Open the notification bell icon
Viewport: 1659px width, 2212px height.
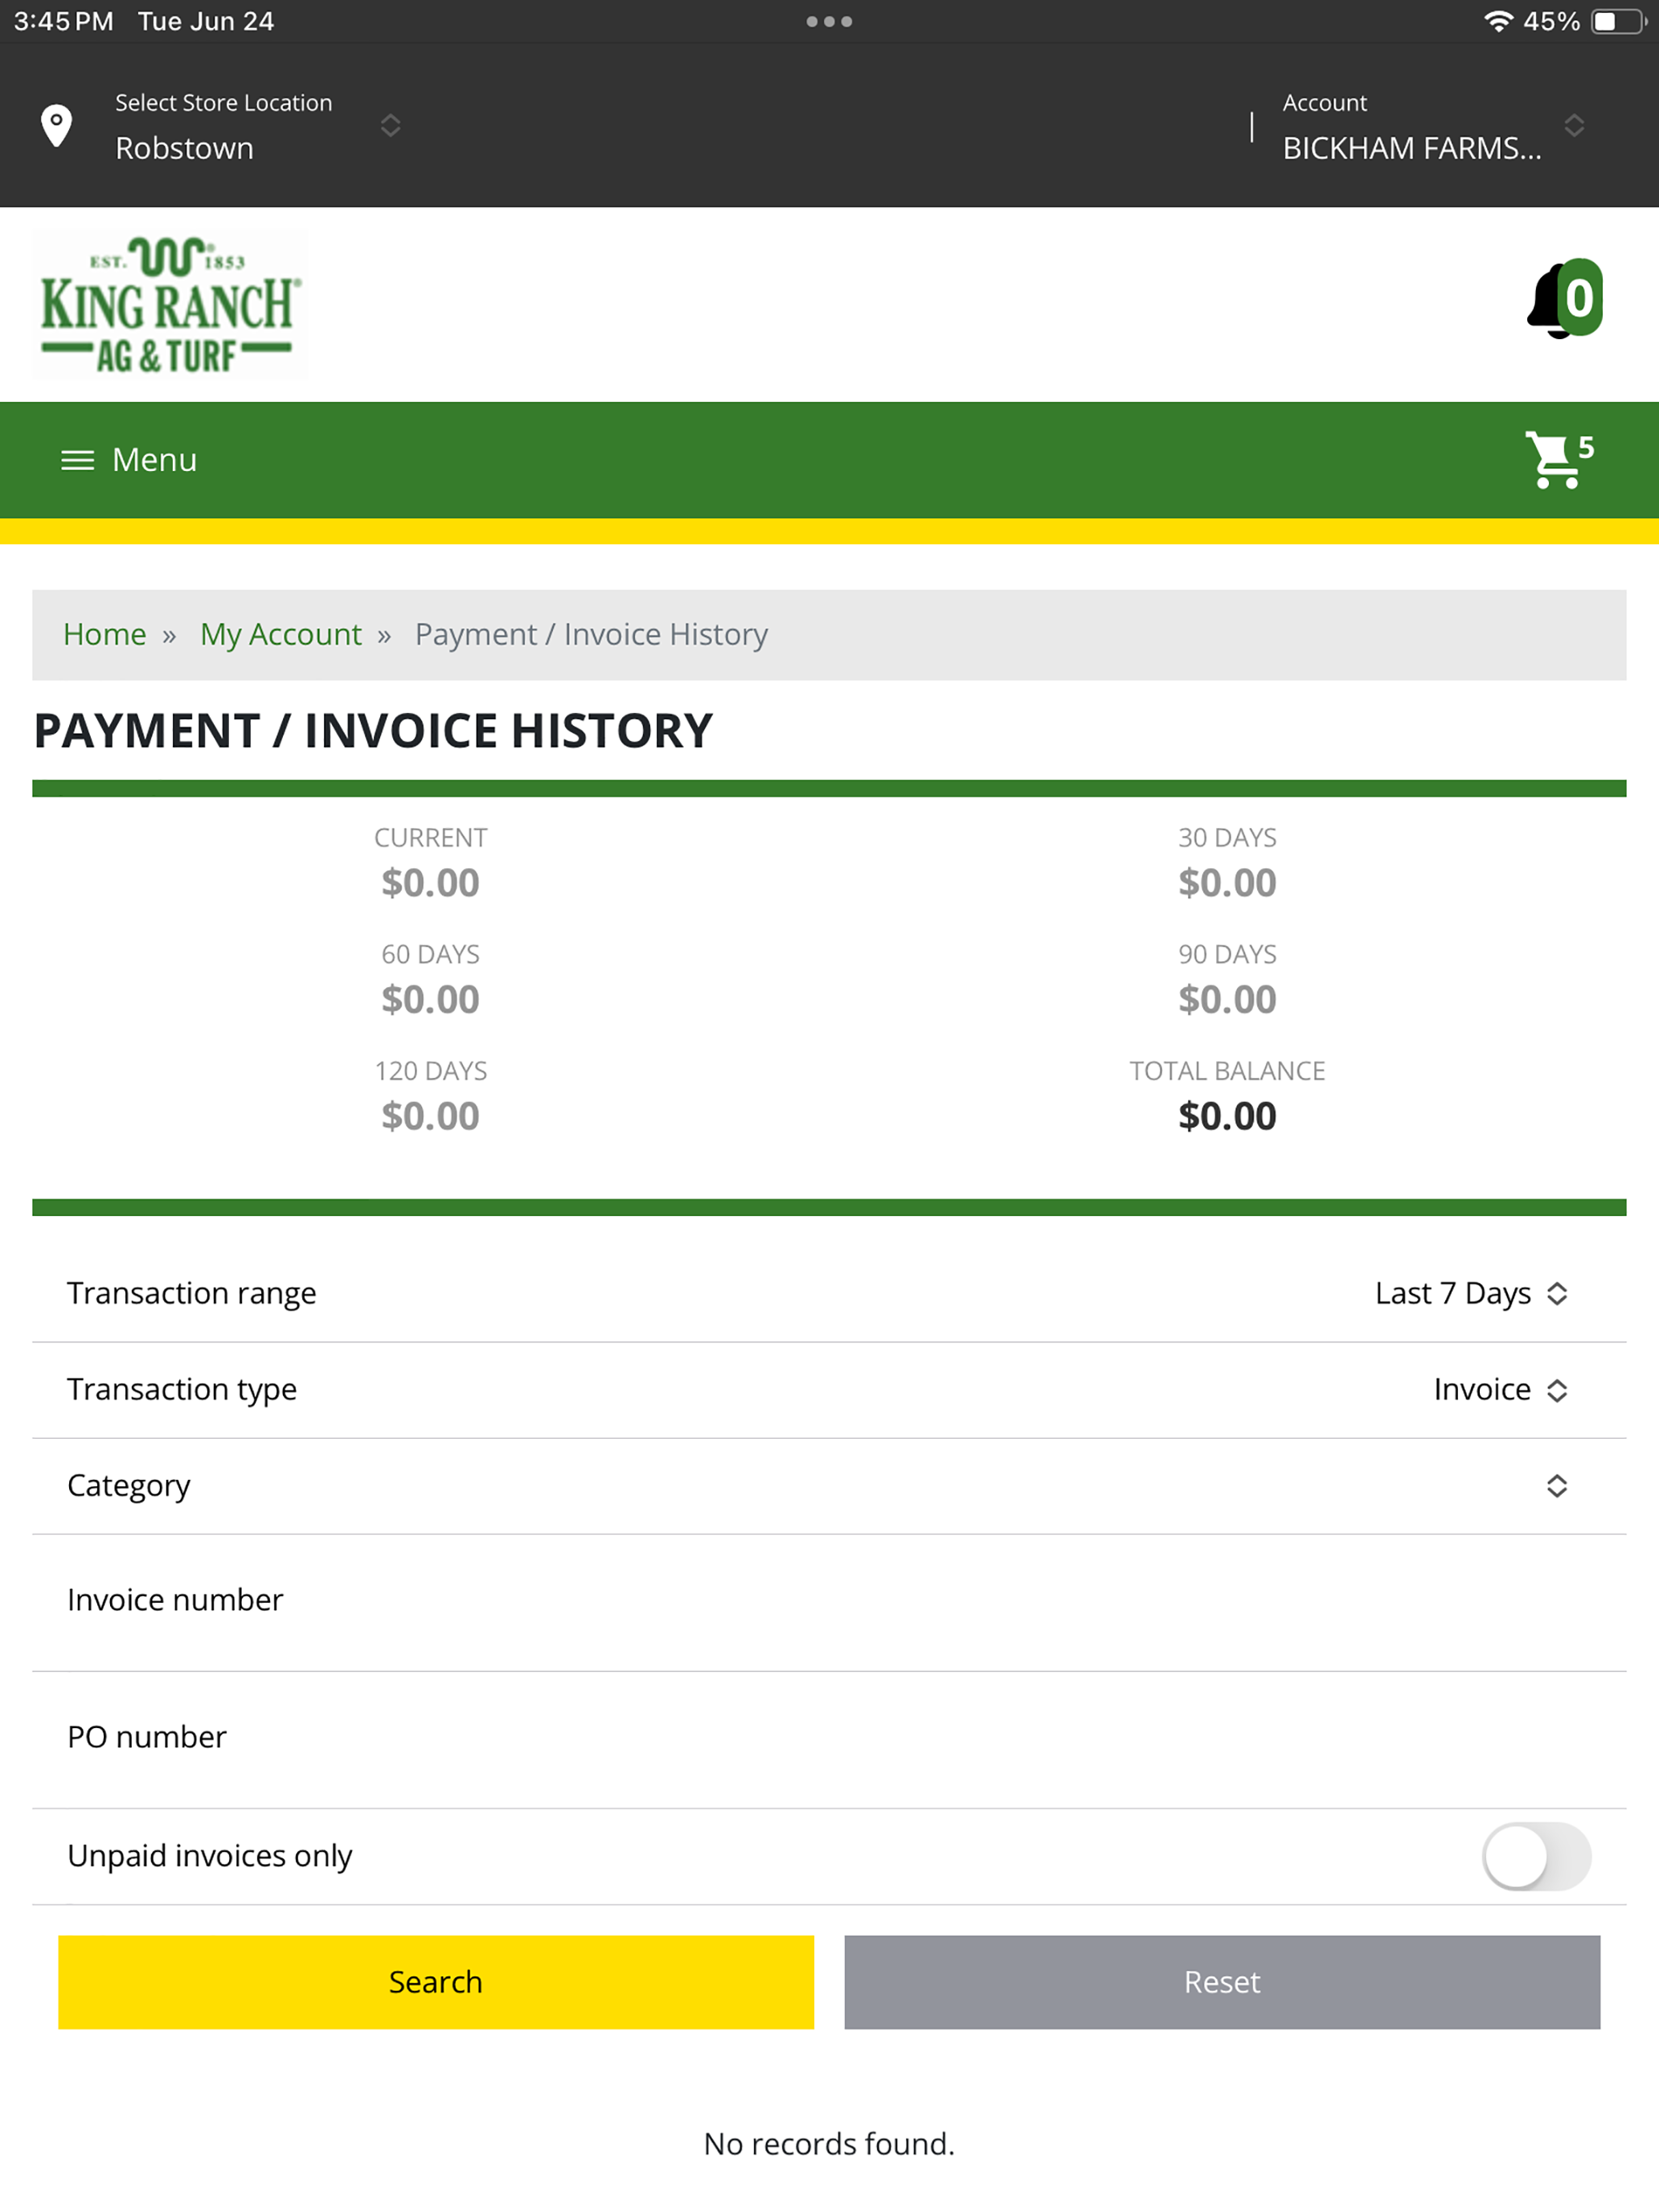point(1564,299)
